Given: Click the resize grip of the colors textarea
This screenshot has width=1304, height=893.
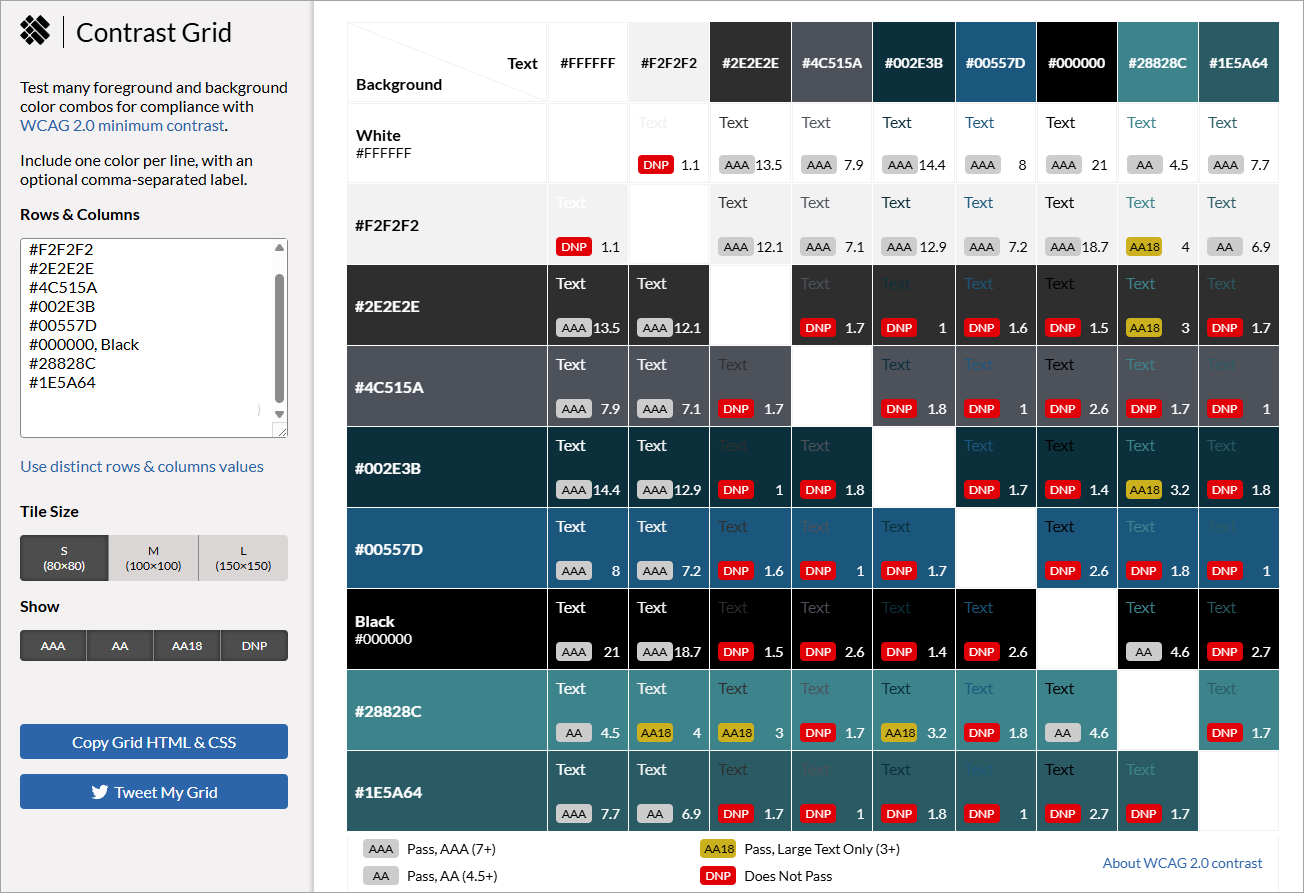Looking at the screenshot, I should click(x=281, y=430).
